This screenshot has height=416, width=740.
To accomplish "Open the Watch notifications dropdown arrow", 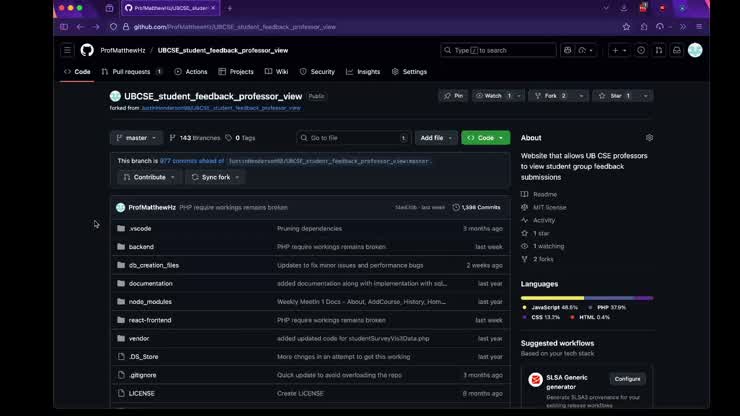I will (x=519, y=96).
